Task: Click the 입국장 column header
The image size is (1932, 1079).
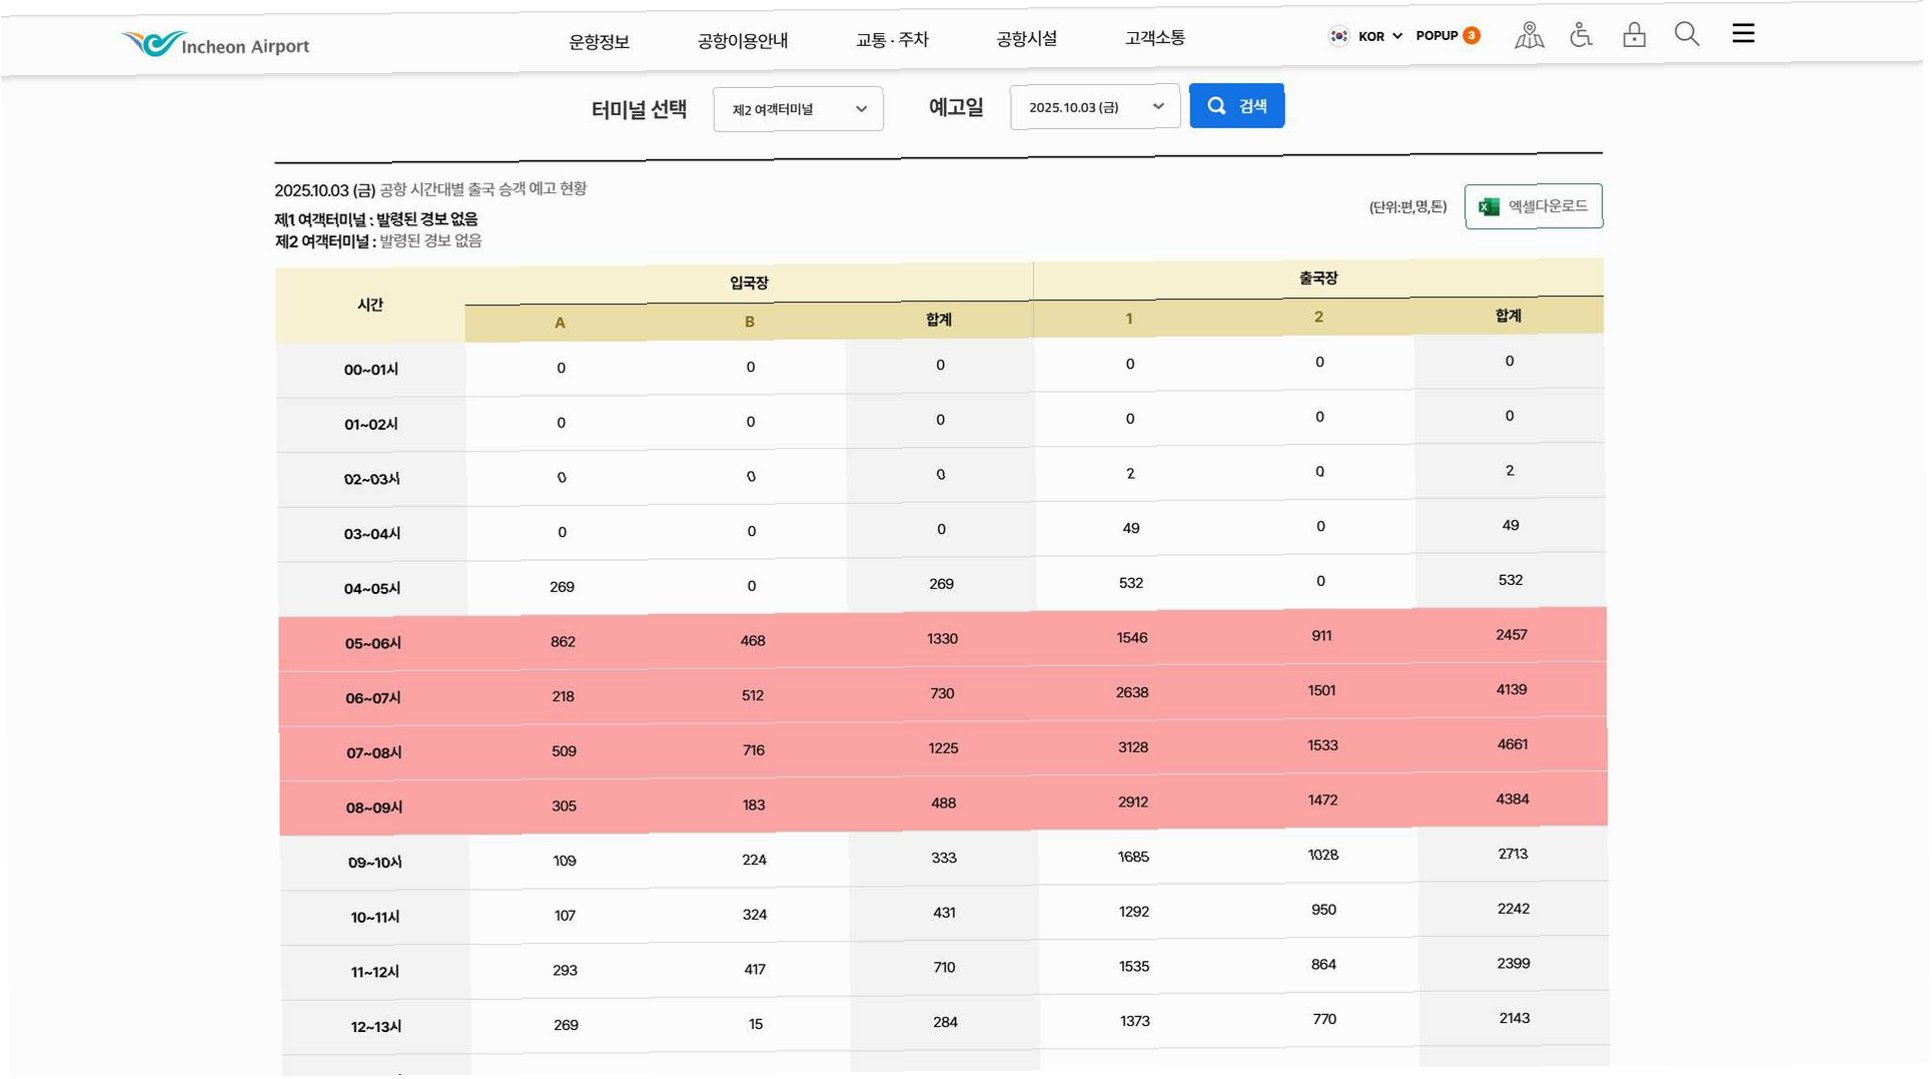Action: point(749,283)
